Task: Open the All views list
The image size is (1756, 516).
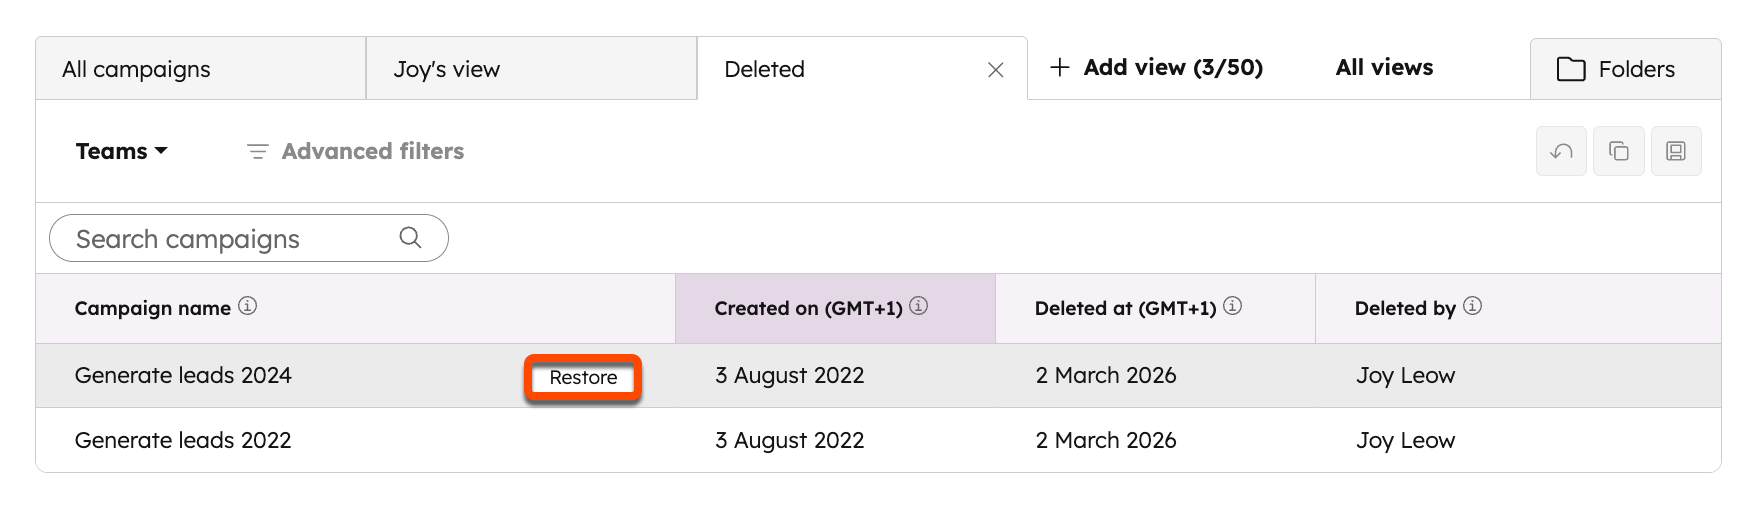Action: pos(1384,68)
